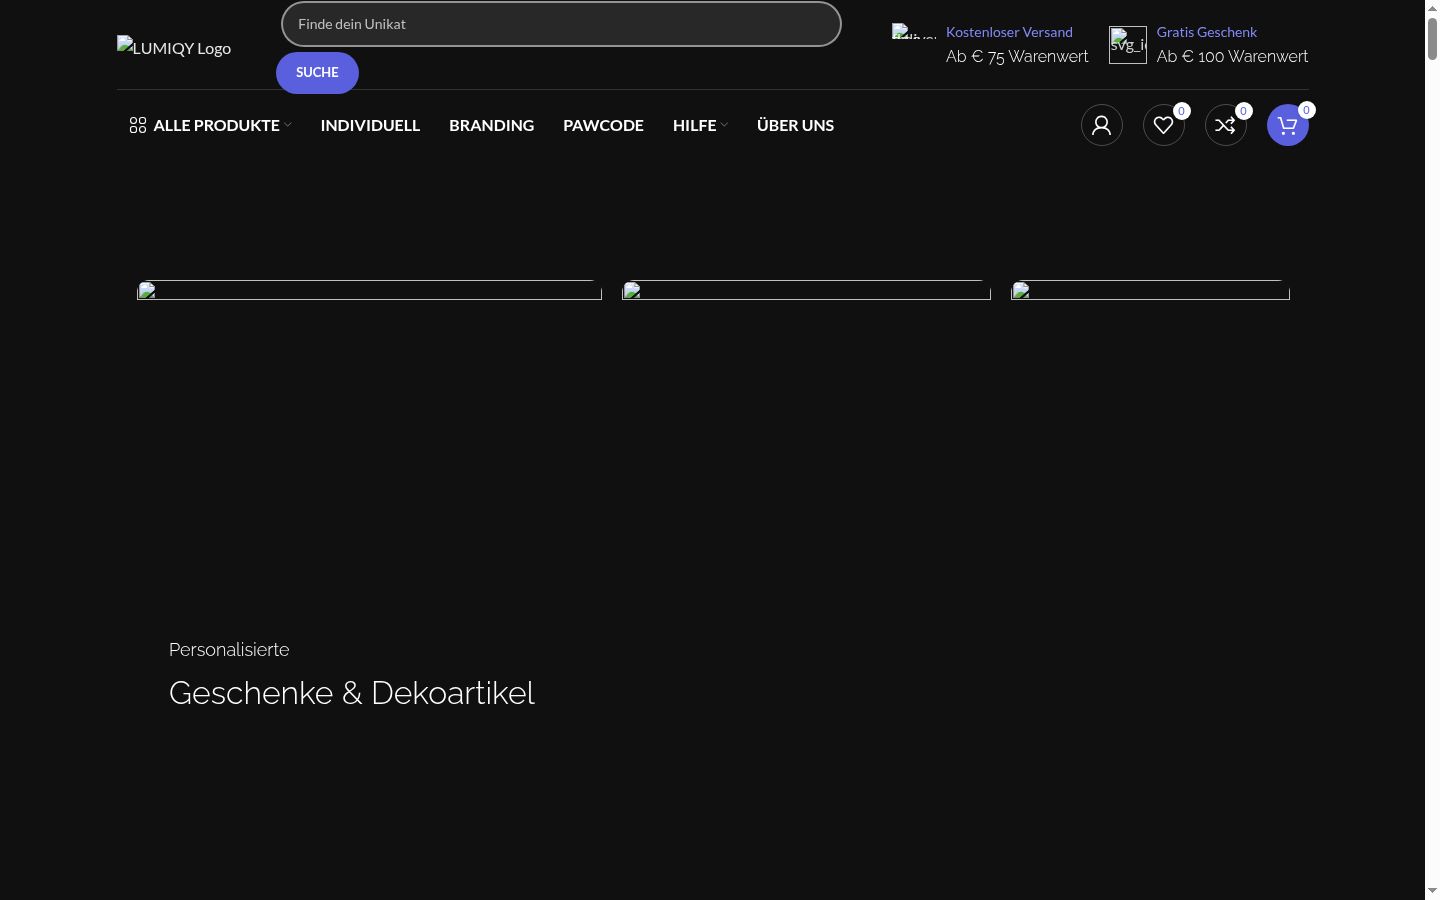Image resolution: width=1440 pixels, height=900 pixels.
Task: Click the free shipping icon image
Action: pyautogui.click(x=914, y=31)
